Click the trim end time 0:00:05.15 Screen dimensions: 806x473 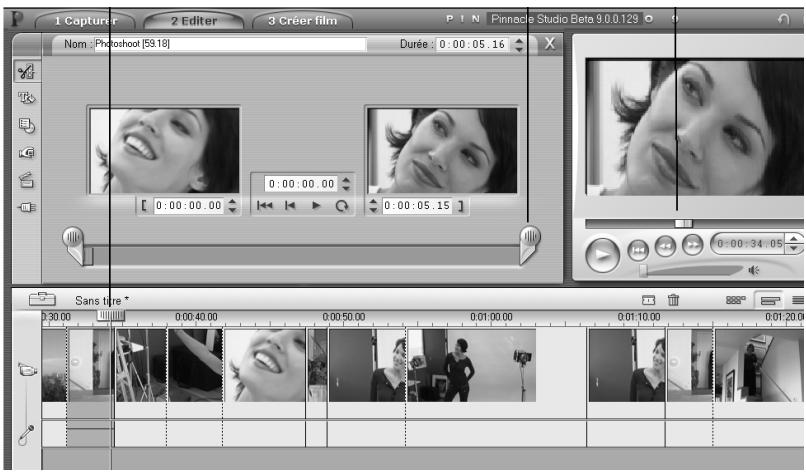click(417, 206)
